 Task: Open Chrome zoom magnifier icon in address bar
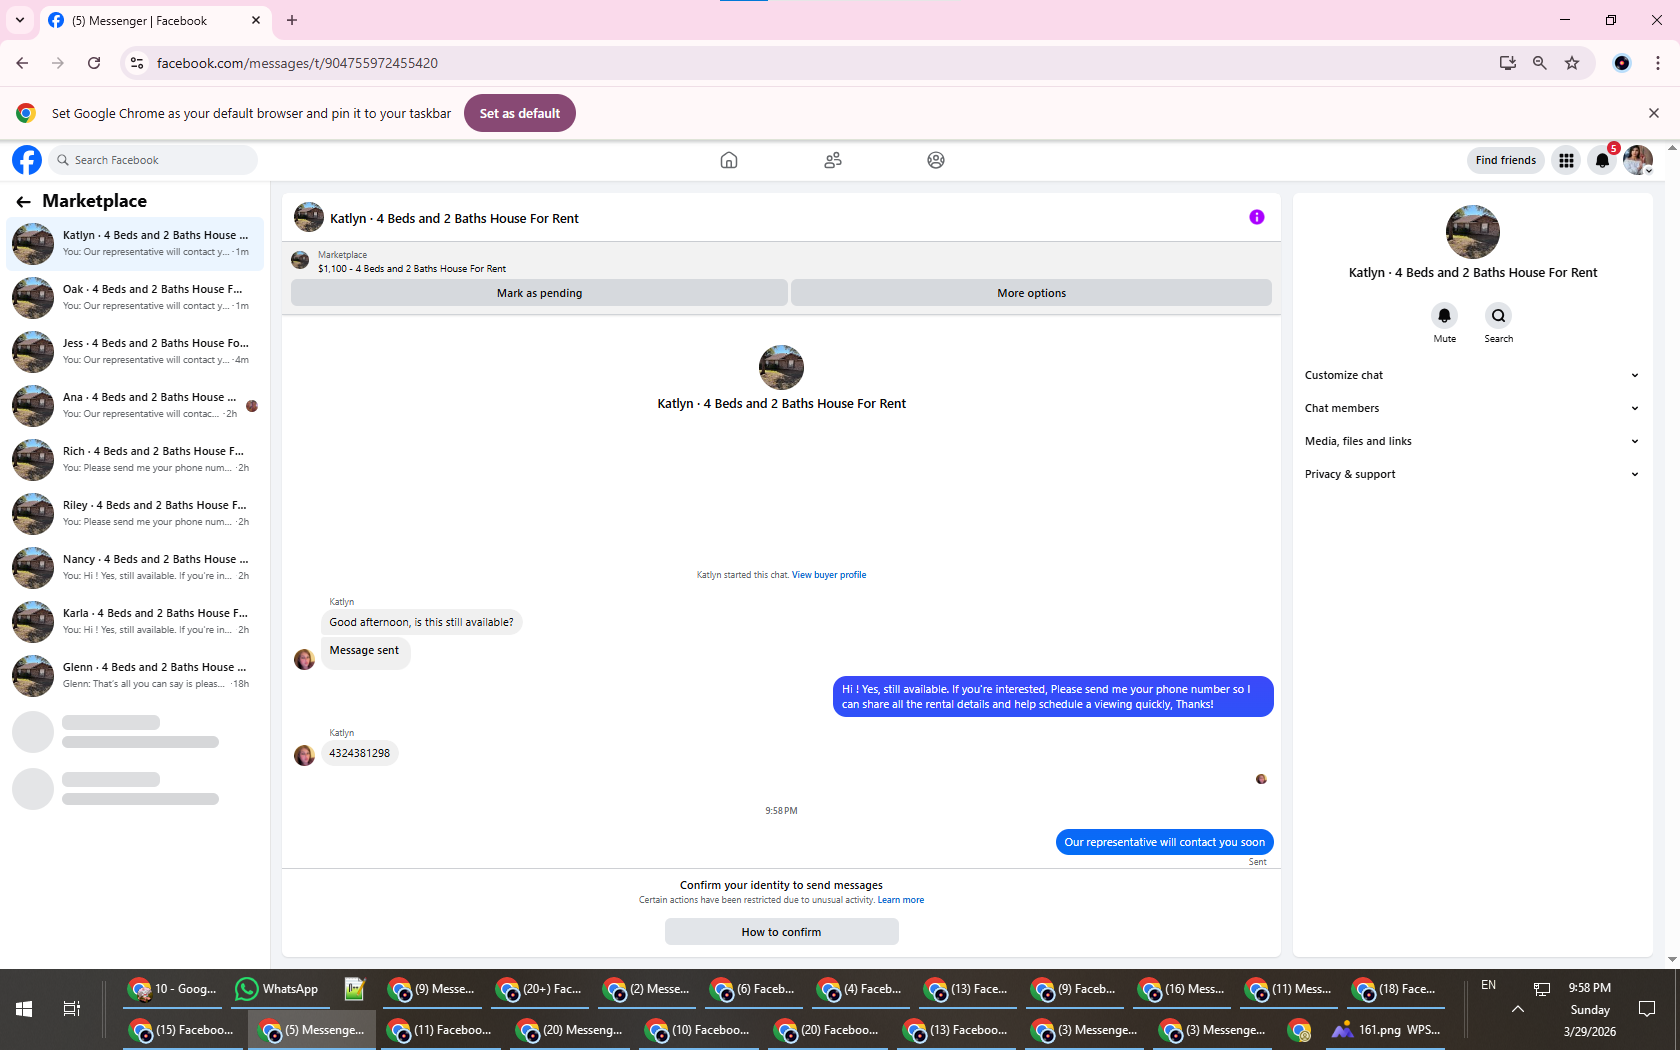[1540, 63]
